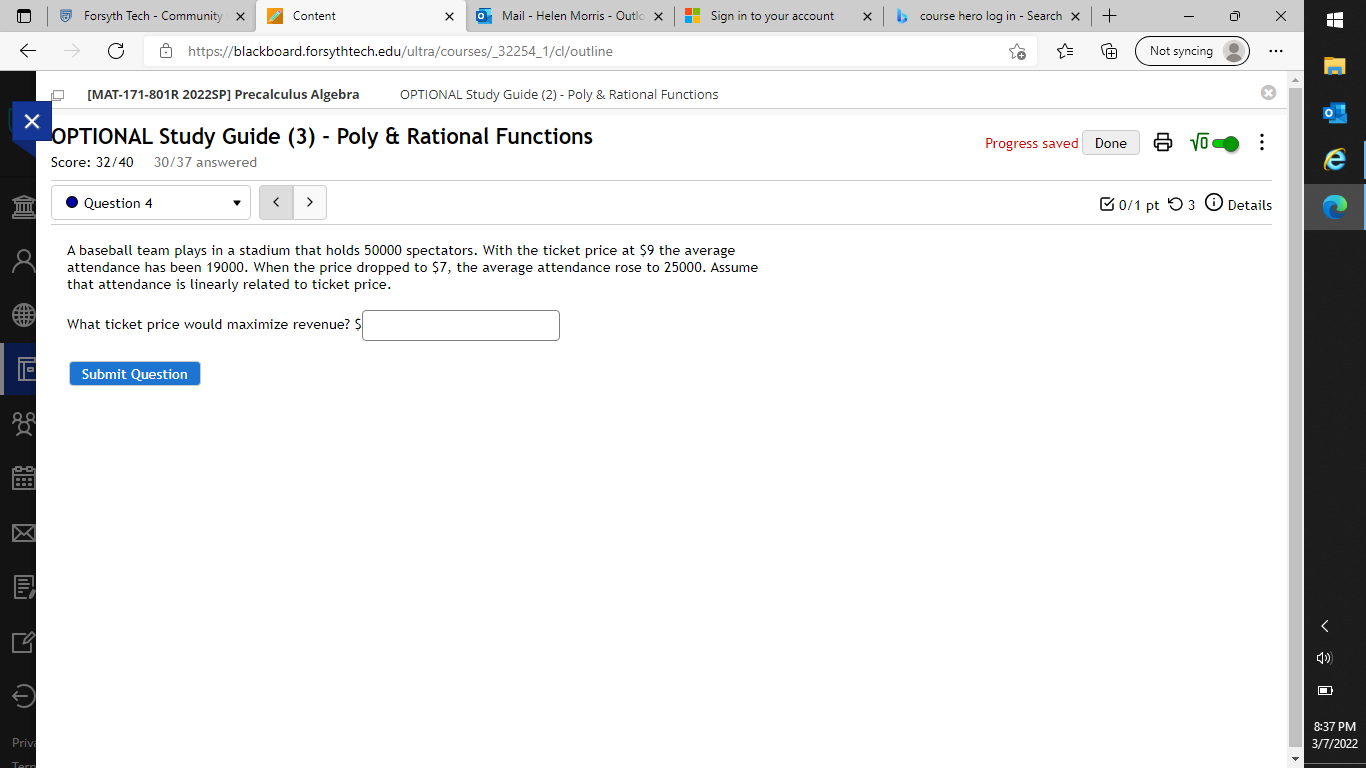Viewport: 1366px width, 768px height.
Task: Go to the next question
Action: (310, 203)
